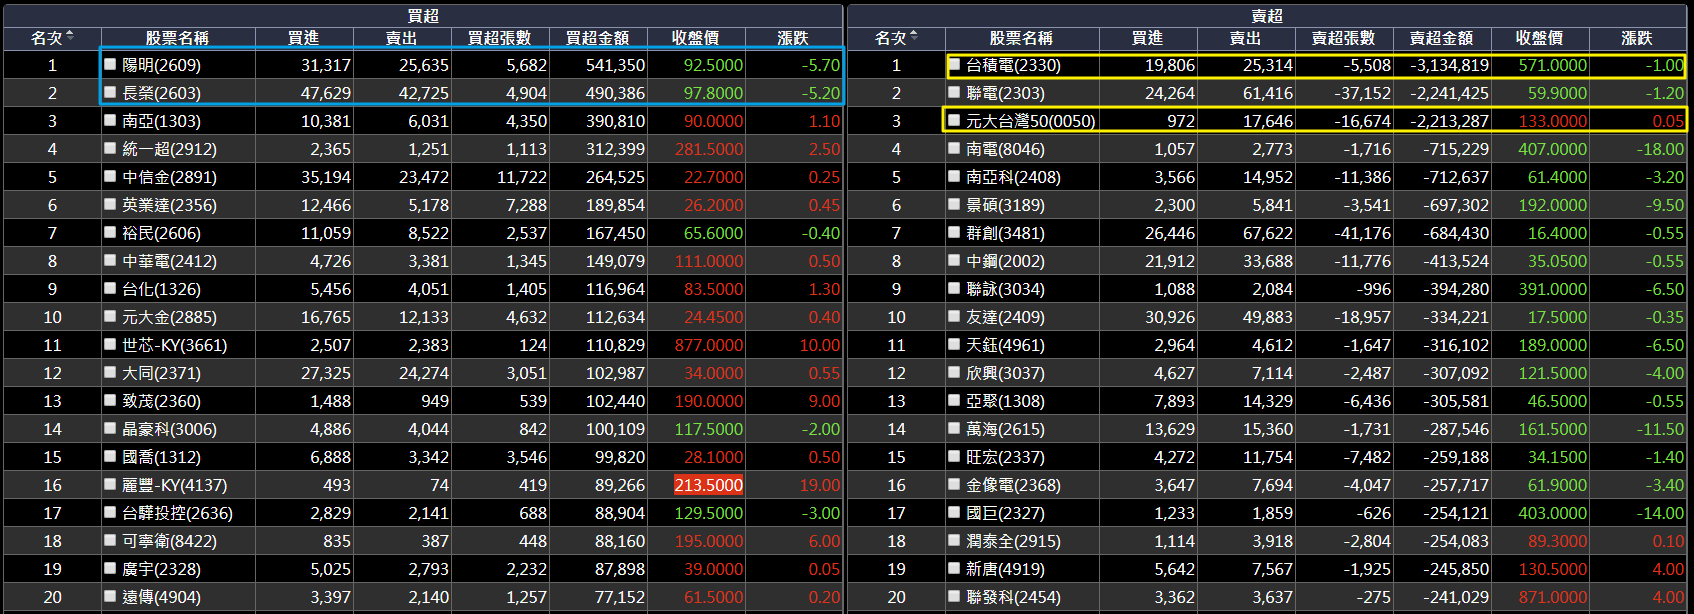Check the box beside 南電(8046)
Image resolution: width=1694 pixels, height=614 pixels.
(955, 149)
